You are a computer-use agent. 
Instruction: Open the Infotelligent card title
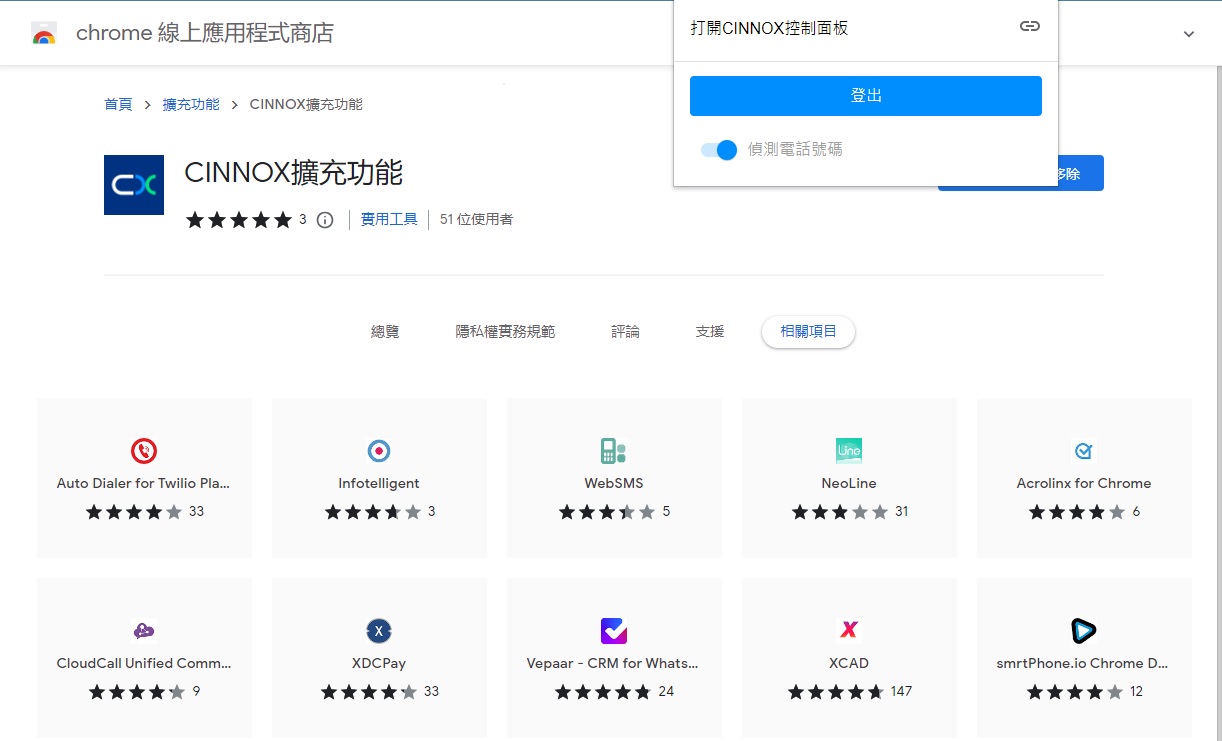(x=379, y=483)
